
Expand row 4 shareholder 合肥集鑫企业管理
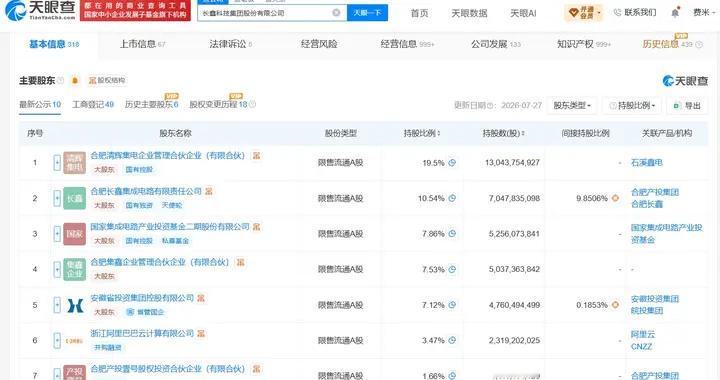click(x=57, y=269)
